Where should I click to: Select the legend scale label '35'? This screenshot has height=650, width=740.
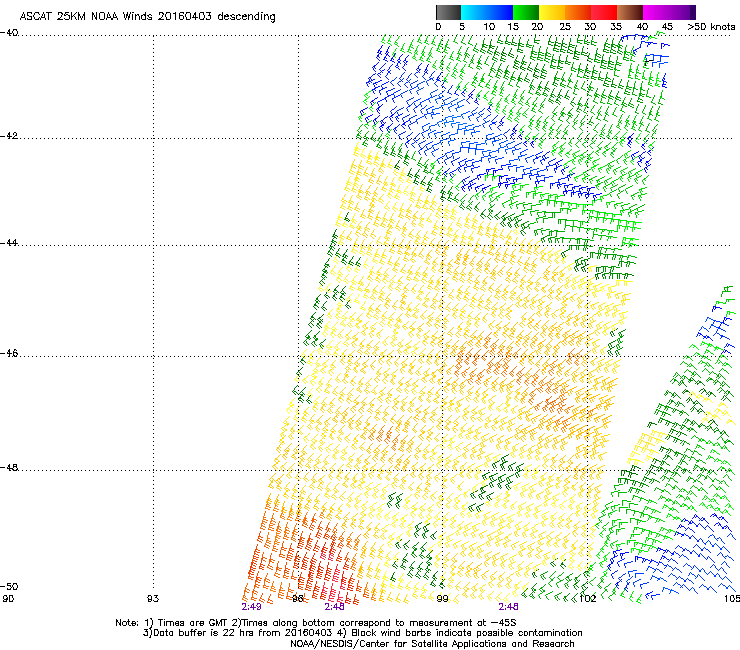point(616,27)
